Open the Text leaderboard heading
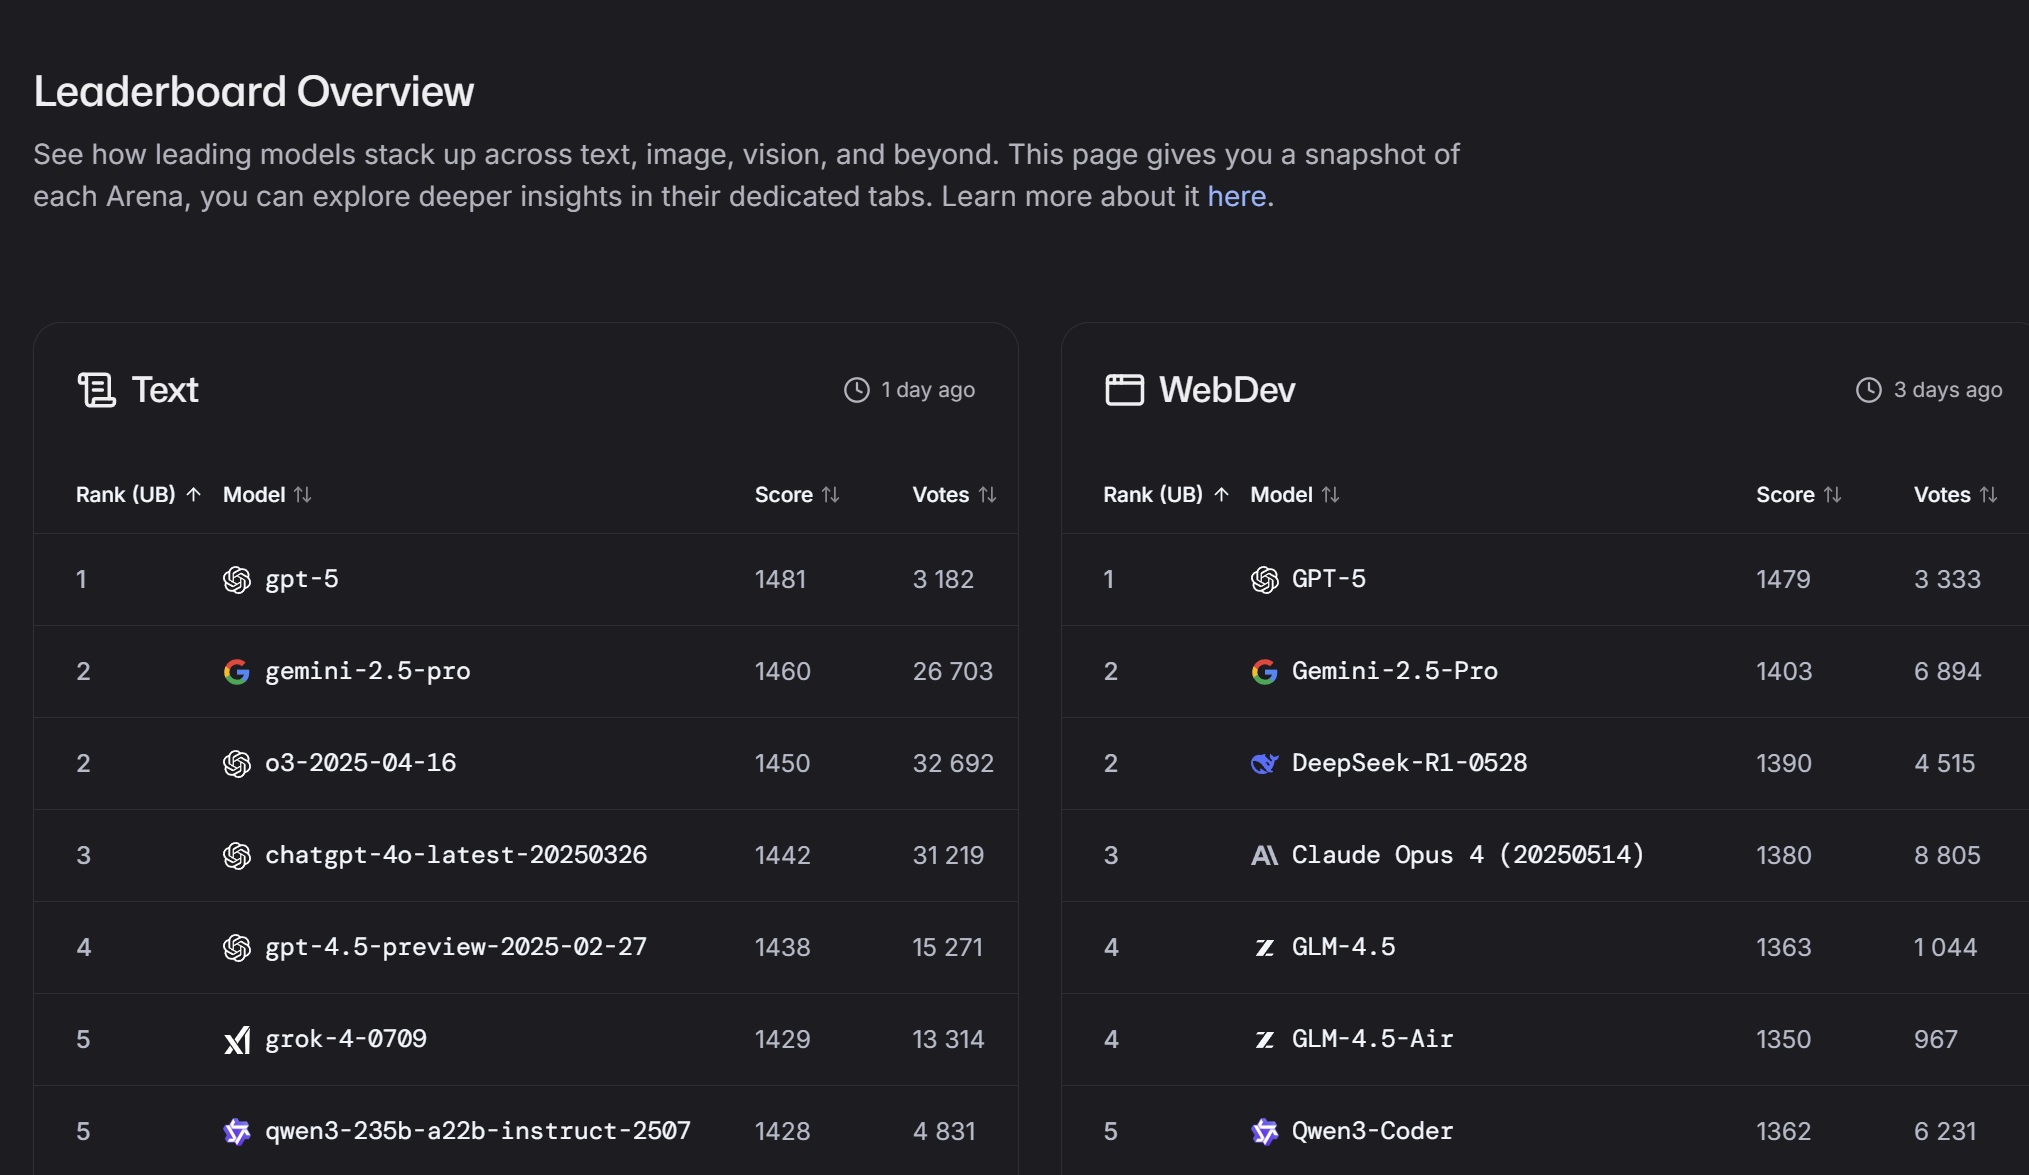 pos(165,390)
